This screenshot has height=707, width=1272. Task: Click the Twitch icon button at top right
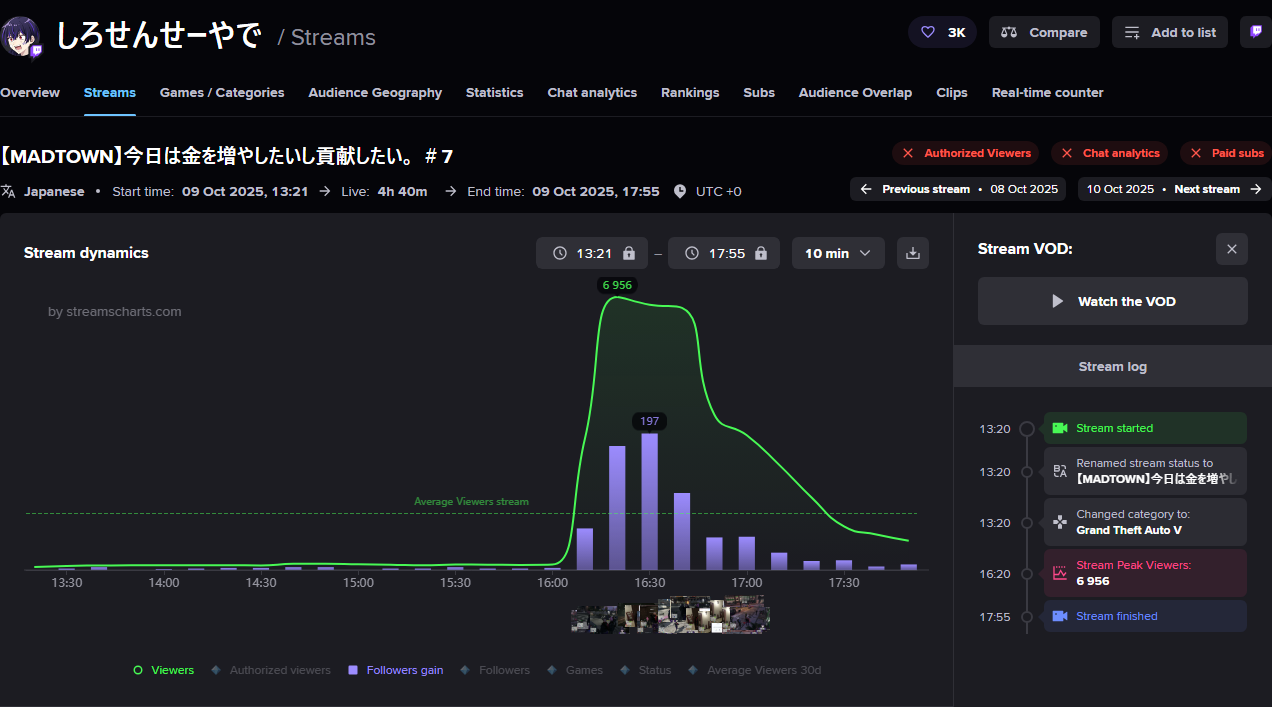click(x=1256, y=32)
